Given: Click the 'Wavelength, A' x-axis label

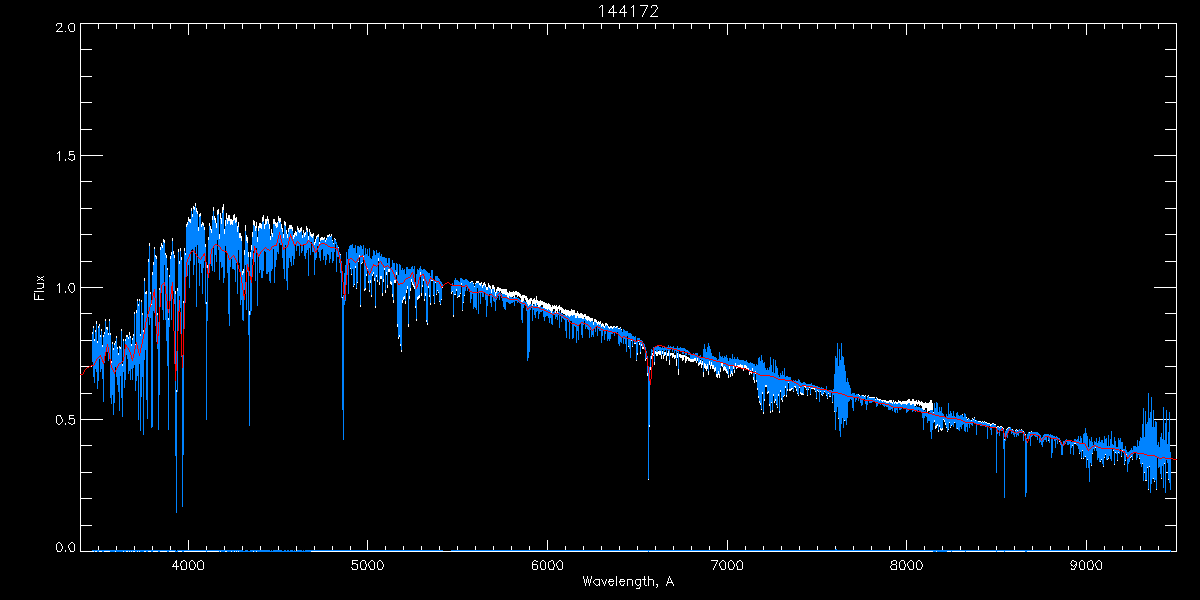Looking at the screenshot, I should [x=628, y=581].
